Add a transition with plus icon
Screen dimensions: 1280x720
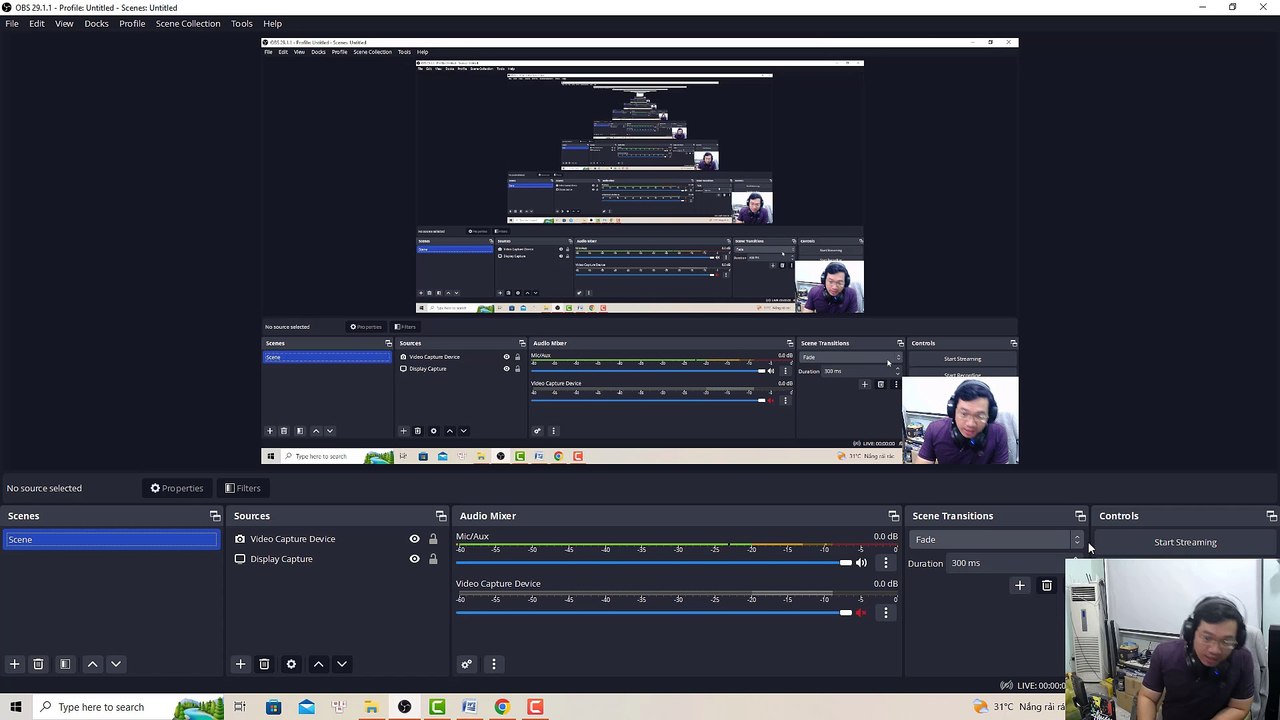[1019, 585]
